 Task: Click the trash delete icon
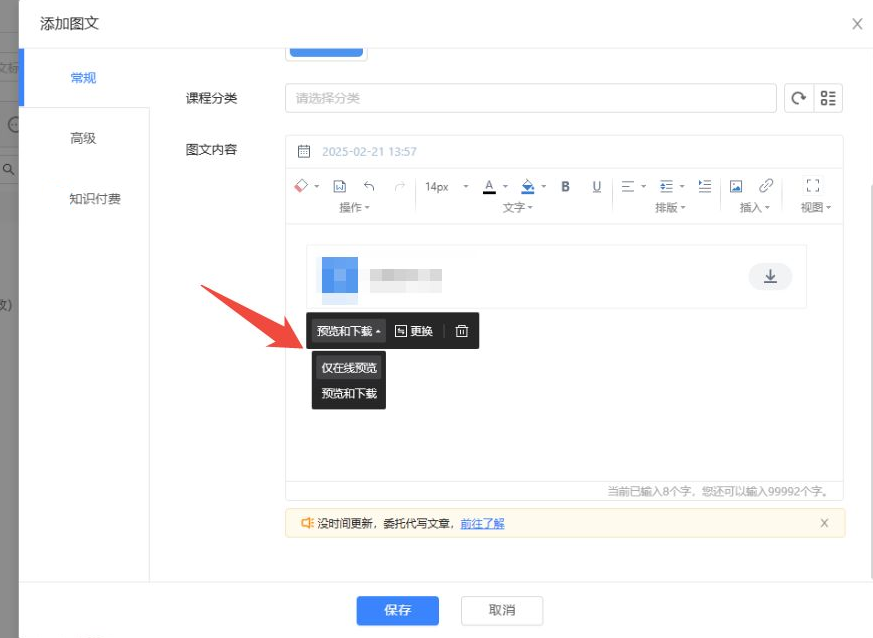pyautogui.click(x=462, y=331)
